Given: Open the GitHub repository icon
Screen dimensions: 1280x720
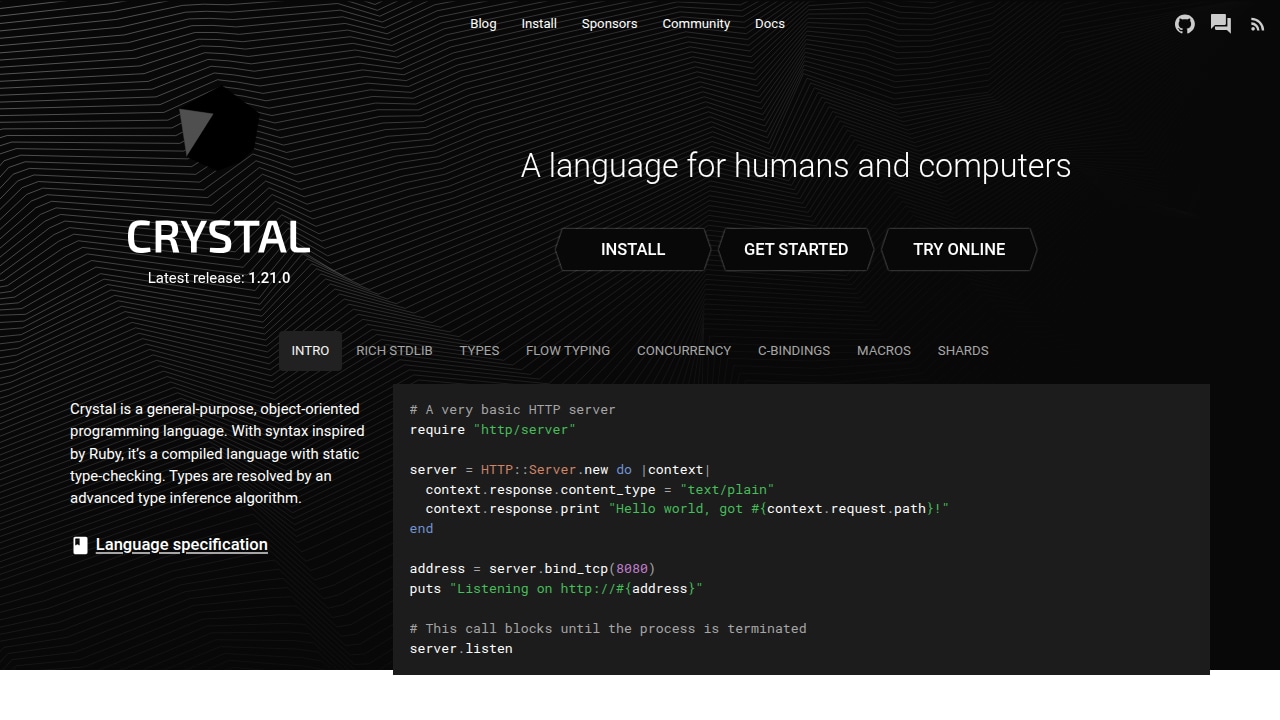Looking at the screenshot, I should pos(1185,24).
